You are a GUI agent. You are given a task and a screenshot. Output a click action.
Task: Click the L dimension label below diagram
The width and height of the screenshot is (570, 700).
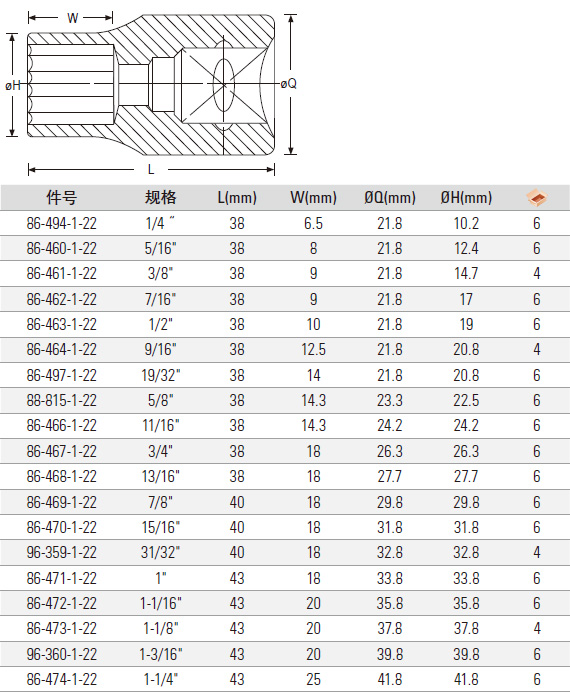[x=151, y=169]
